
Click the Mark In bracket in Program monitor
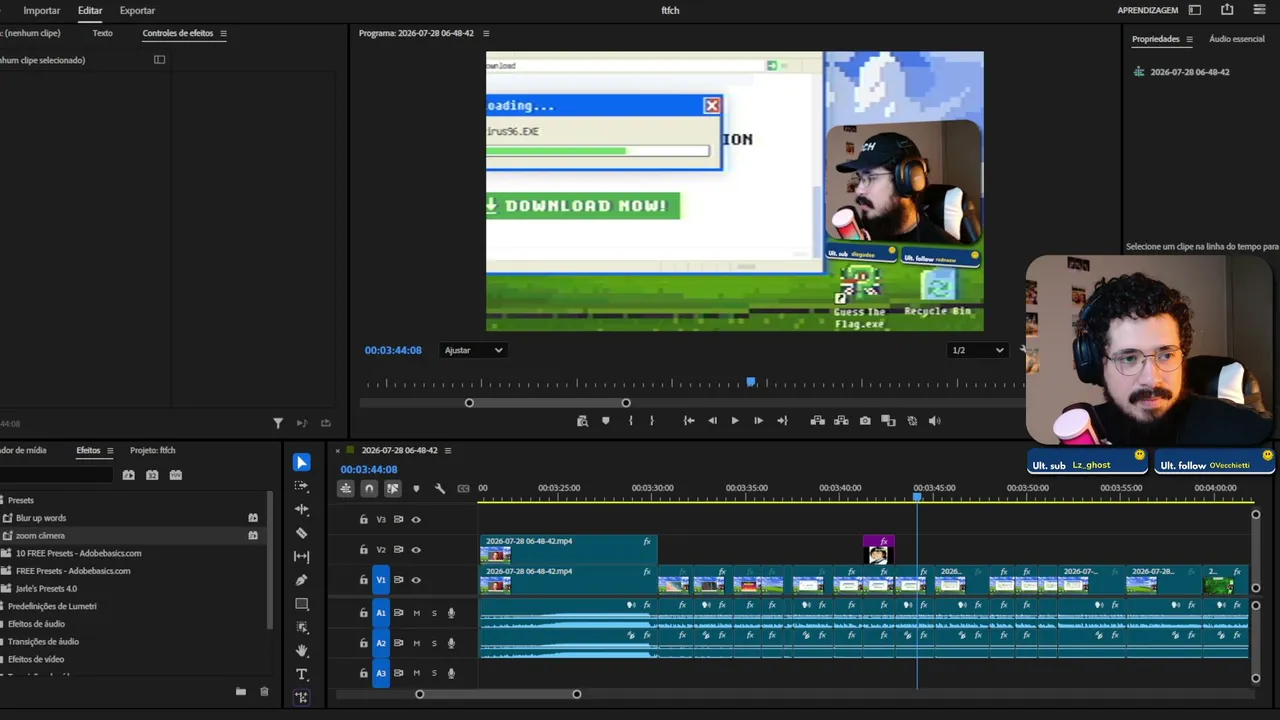pyautogui.click(x=630, y=421)
